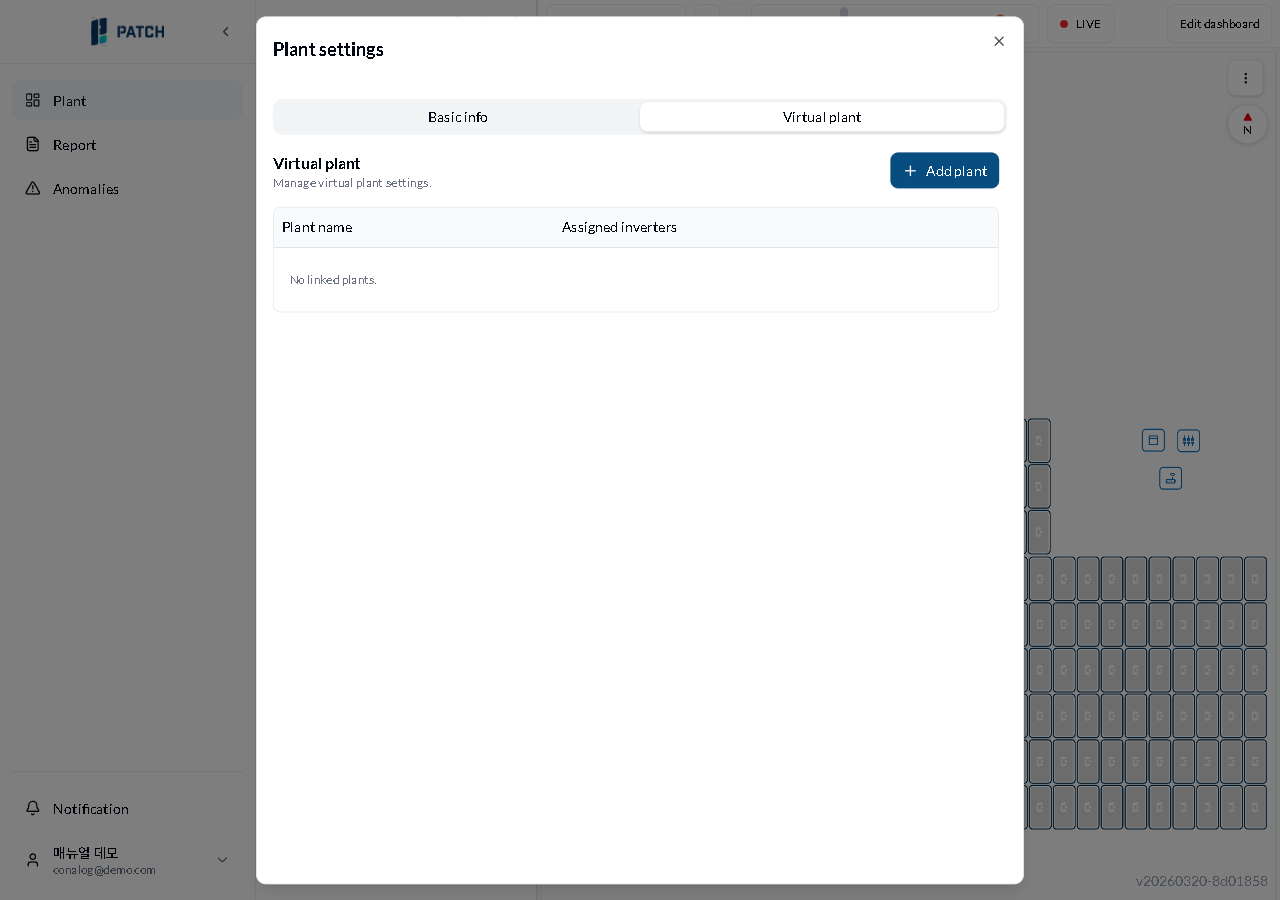Open the Report sidebar item
Viewport: 1280px width, 900px height.
(x=74, y=145)
